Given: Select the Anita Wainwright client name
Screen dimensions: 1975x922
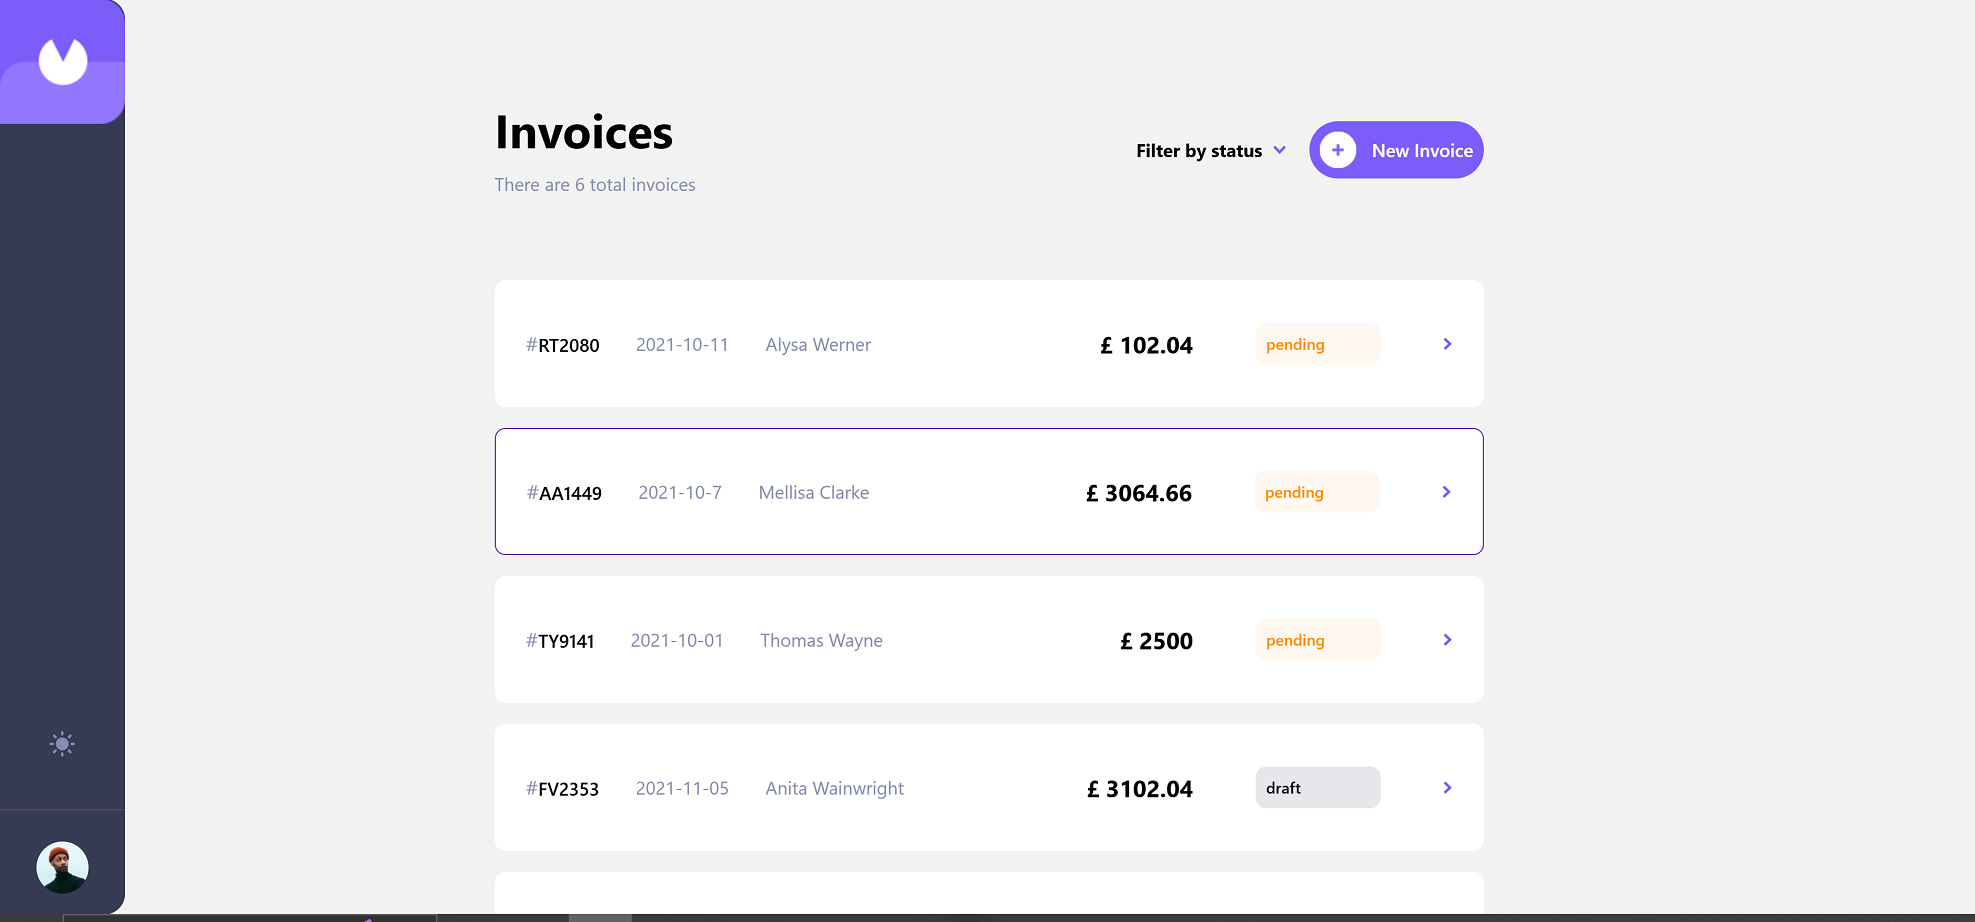Looking at the screenshot, I should 834,788.
